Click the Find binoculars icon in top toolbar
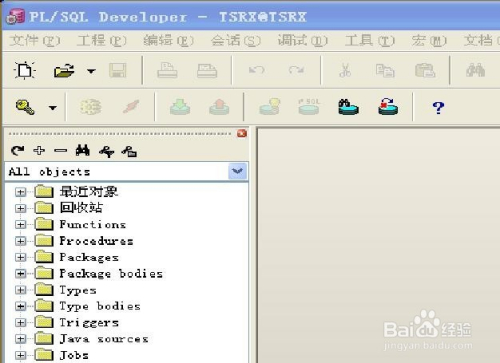The image size is (500, 363). [x=476, y=70]
